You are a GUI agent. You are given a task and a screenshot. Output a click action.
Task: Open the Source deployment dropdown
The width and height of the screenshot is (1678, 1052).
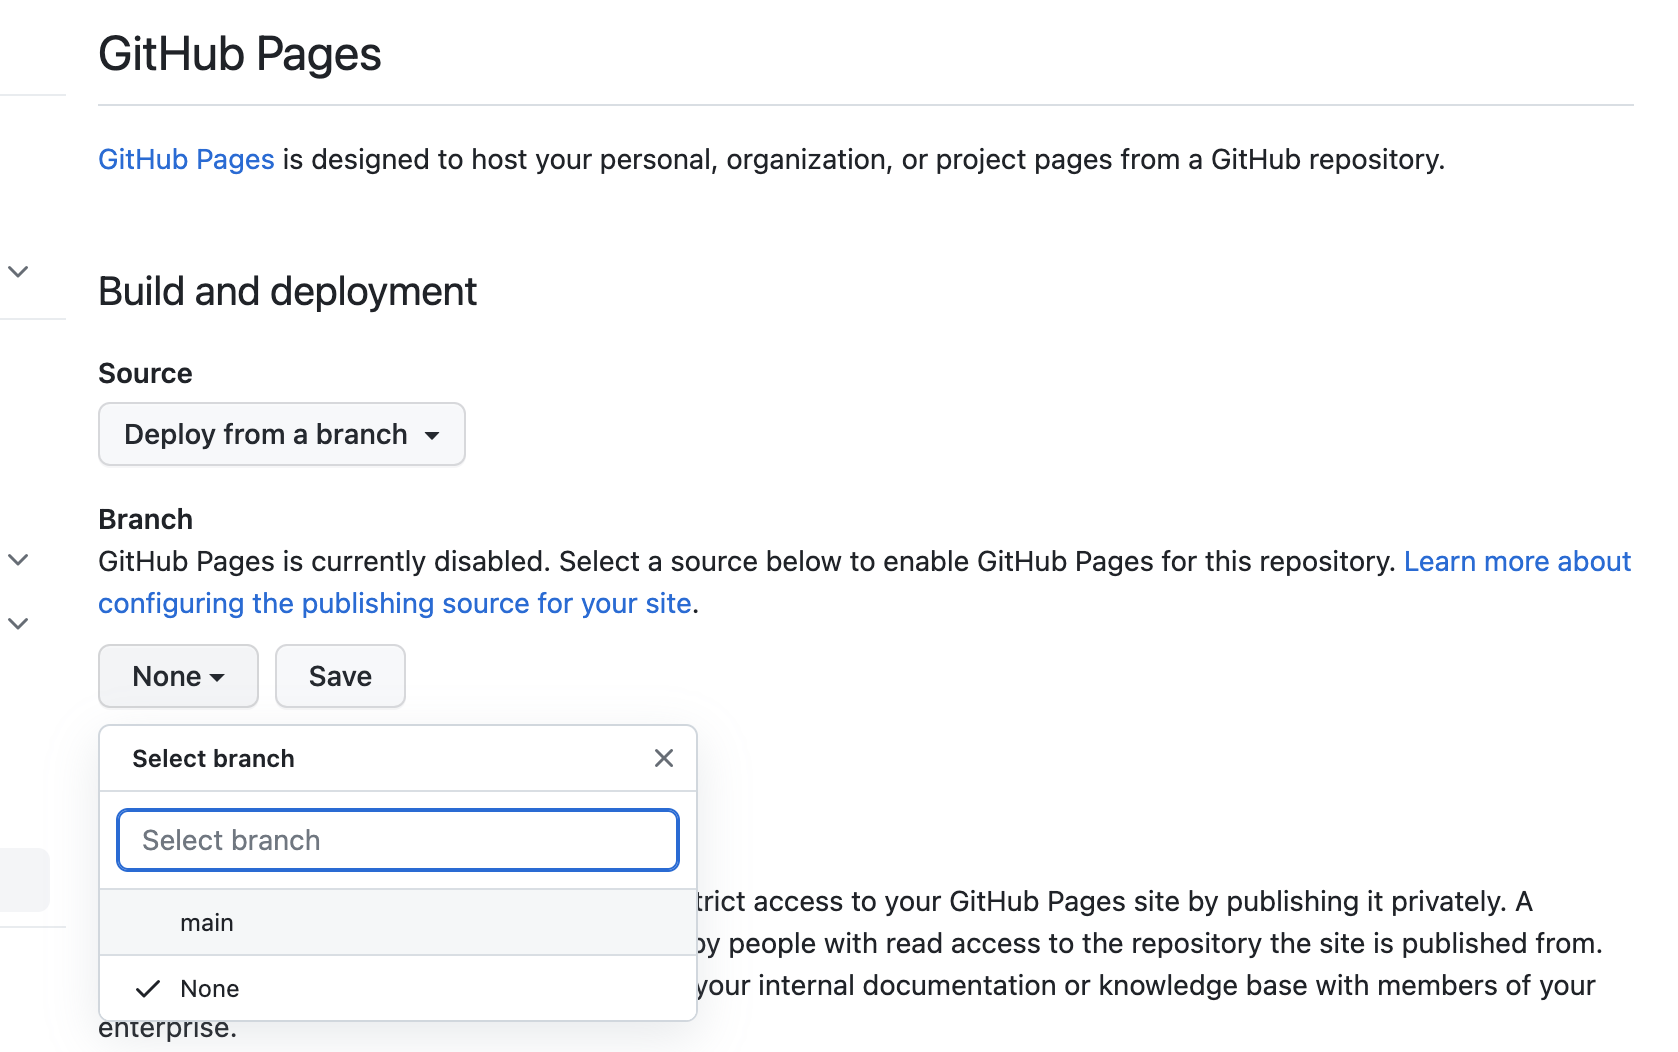pyautogui.click(x=281, y=434)
